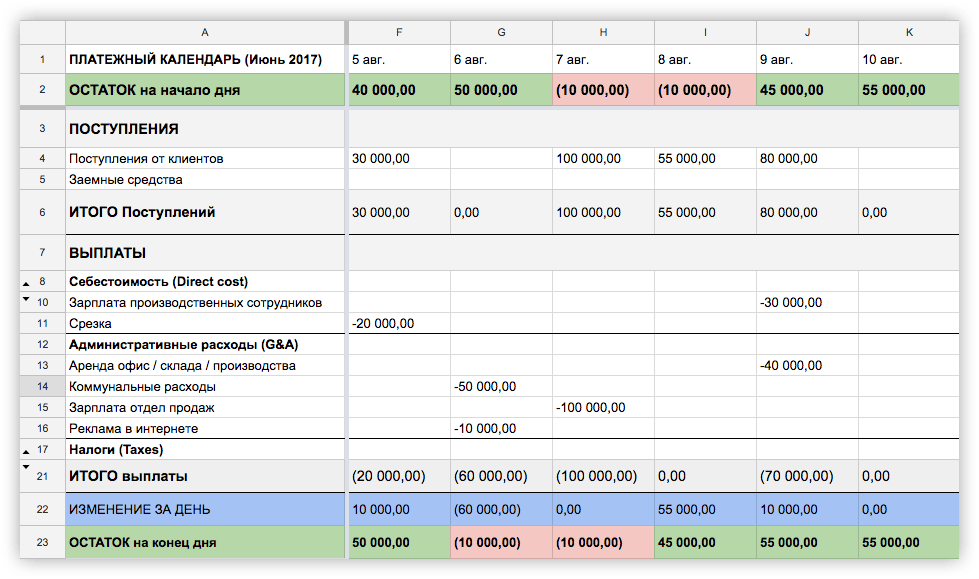The image size is (979, 579).
Task: Select column A header
Action: click(x=205, y=32)
